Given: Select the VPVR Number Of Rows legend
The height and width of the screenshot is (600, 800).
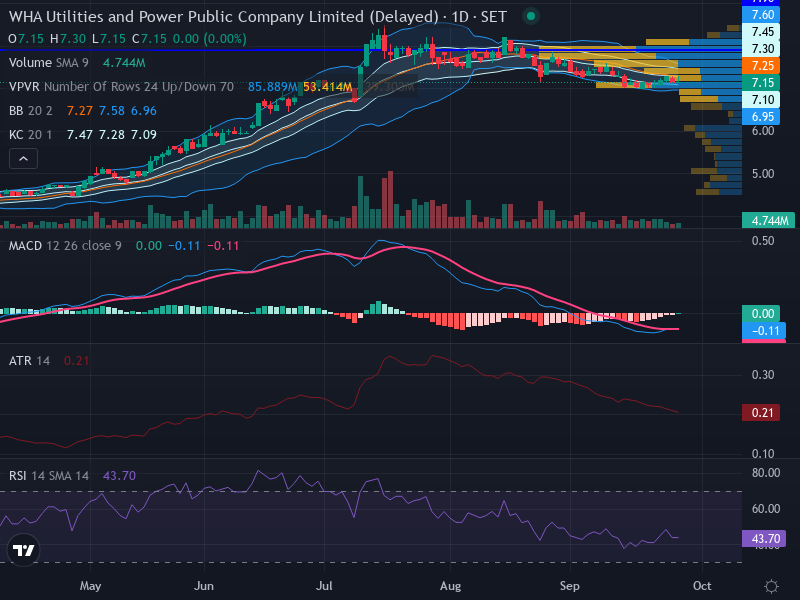Looking at the screenshot, I should coord(121,87).
